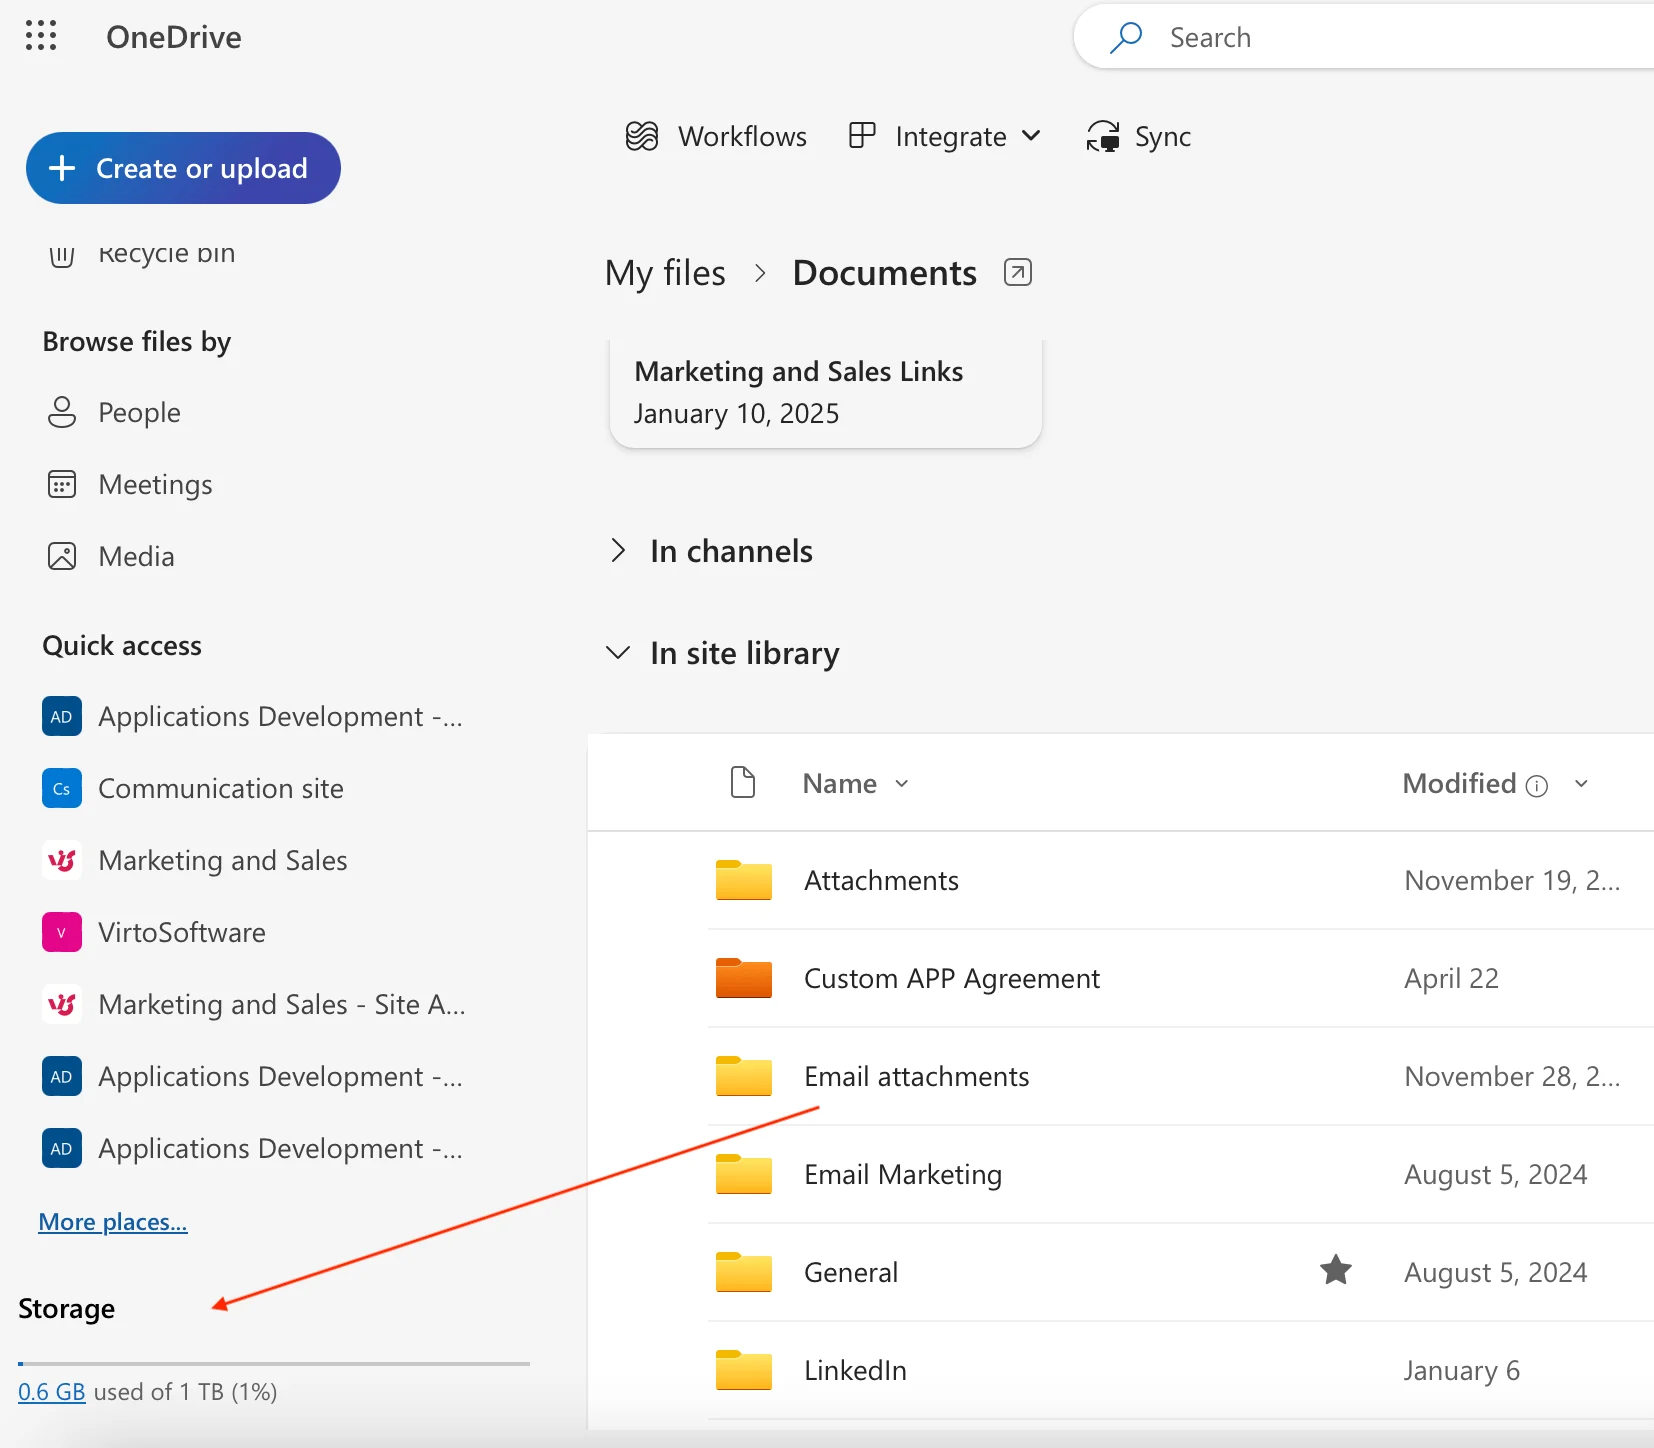Select Meetings under Browse files by
The image size is (1654, 1448).
(x=156, y=484)
